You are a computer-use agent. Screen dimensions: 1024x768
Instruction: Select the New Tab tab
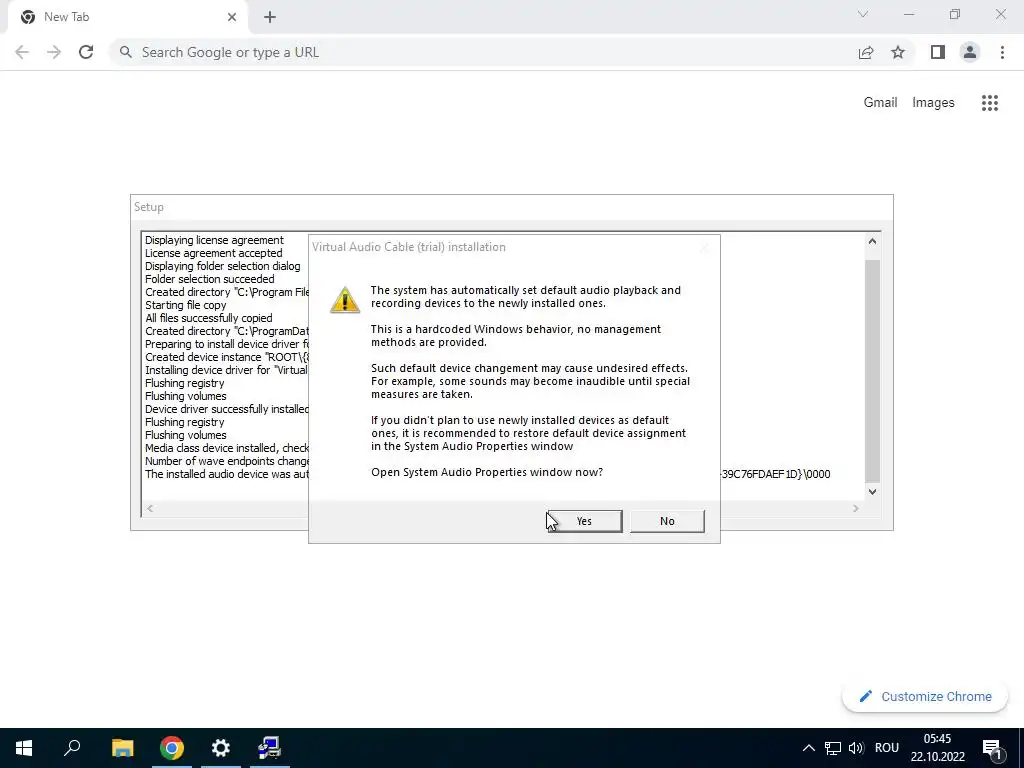127,17
